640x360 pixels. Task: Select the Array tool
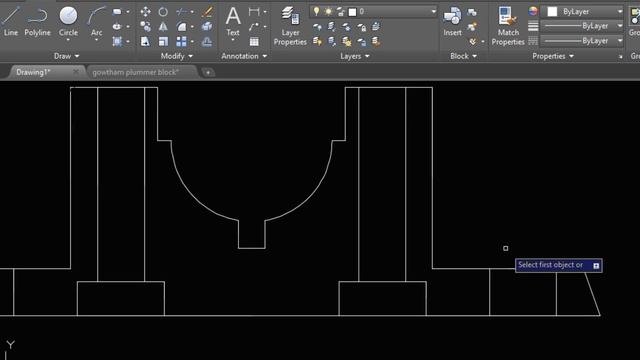[181, 41]
